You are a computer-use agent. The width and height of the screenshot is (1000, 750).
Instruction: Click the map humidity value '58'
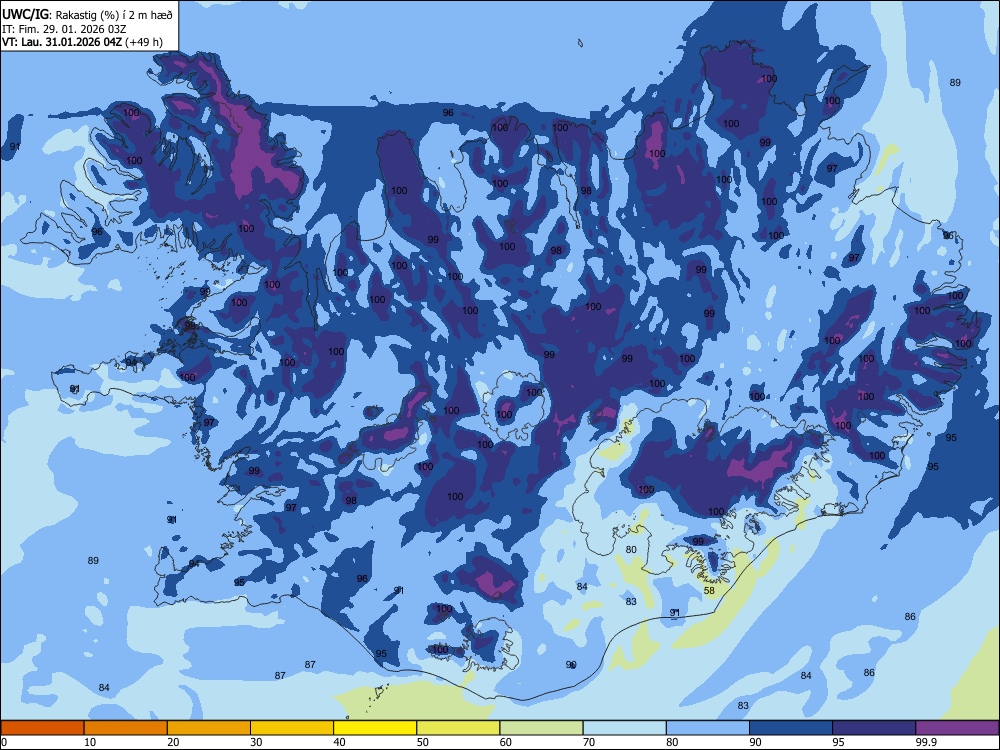[709, 591]
